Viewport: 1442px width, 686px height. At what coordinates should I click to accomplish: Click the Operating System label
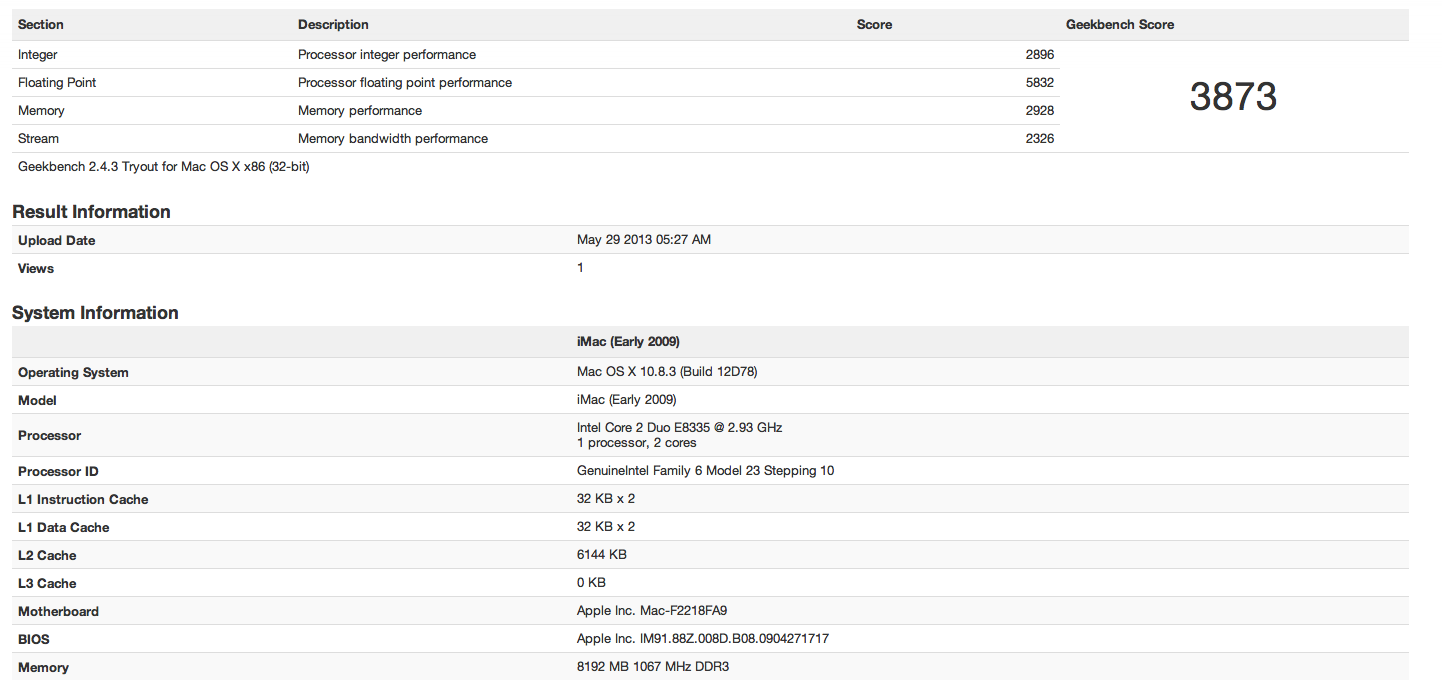click(x=73, y=373)
